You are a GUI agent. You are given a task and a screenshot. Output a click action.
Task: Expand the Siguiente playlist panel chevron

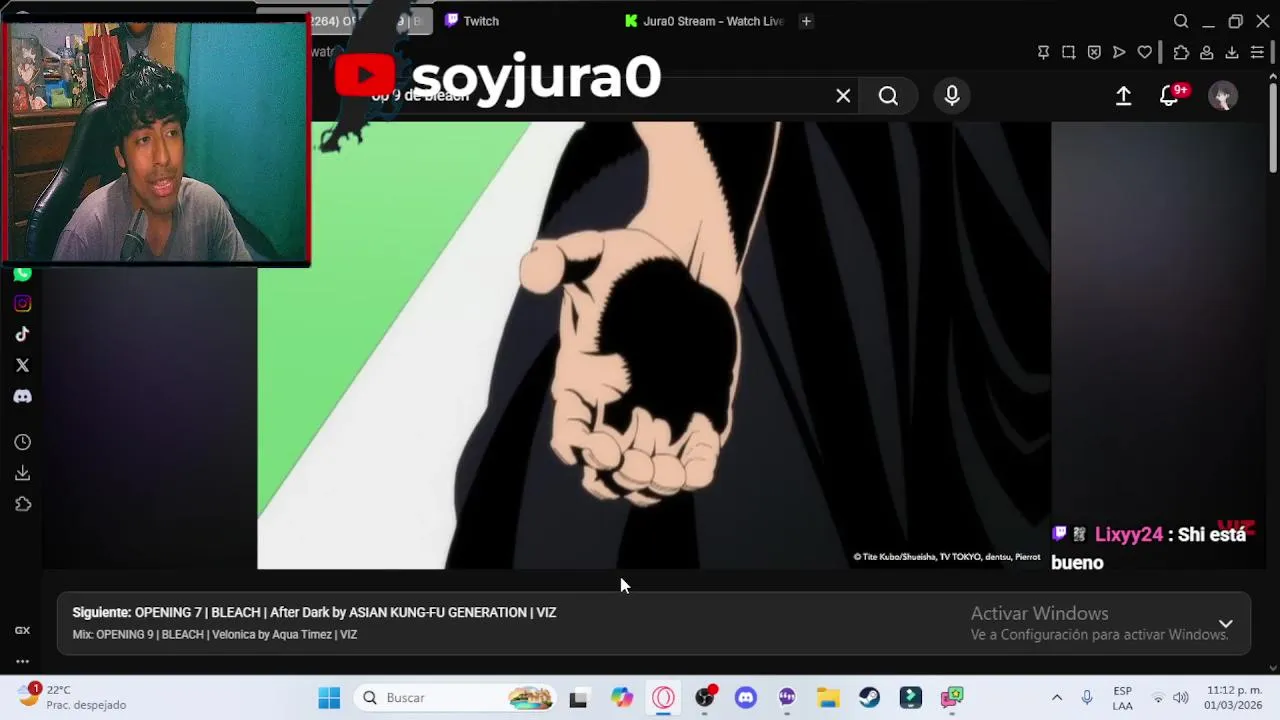[1225, 624]
